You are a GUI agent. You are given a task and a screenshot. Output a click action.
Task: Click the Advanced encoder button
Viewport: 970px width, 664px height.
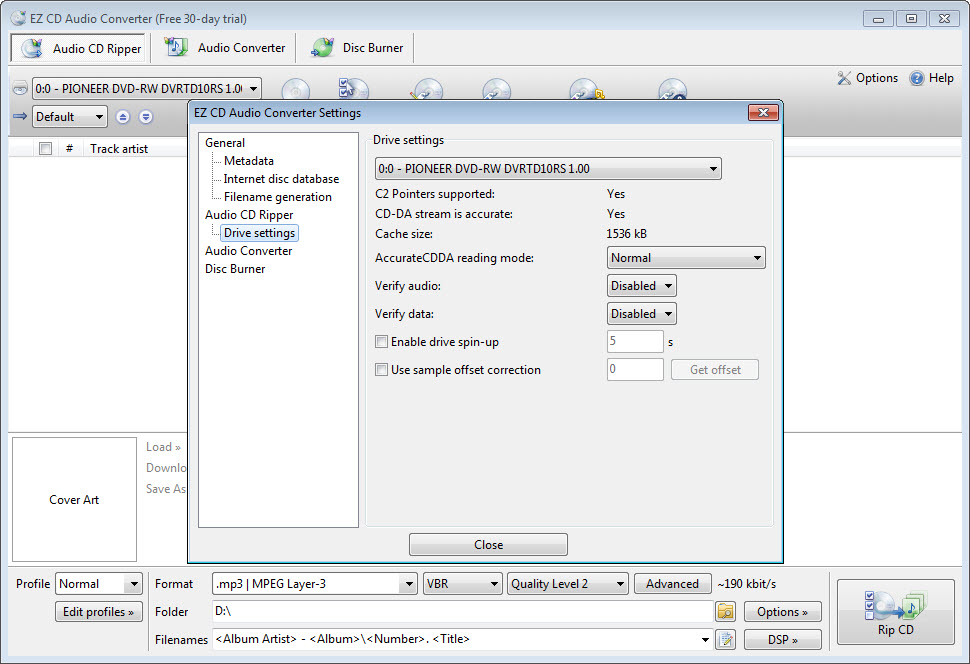click(x=672, y=584)
